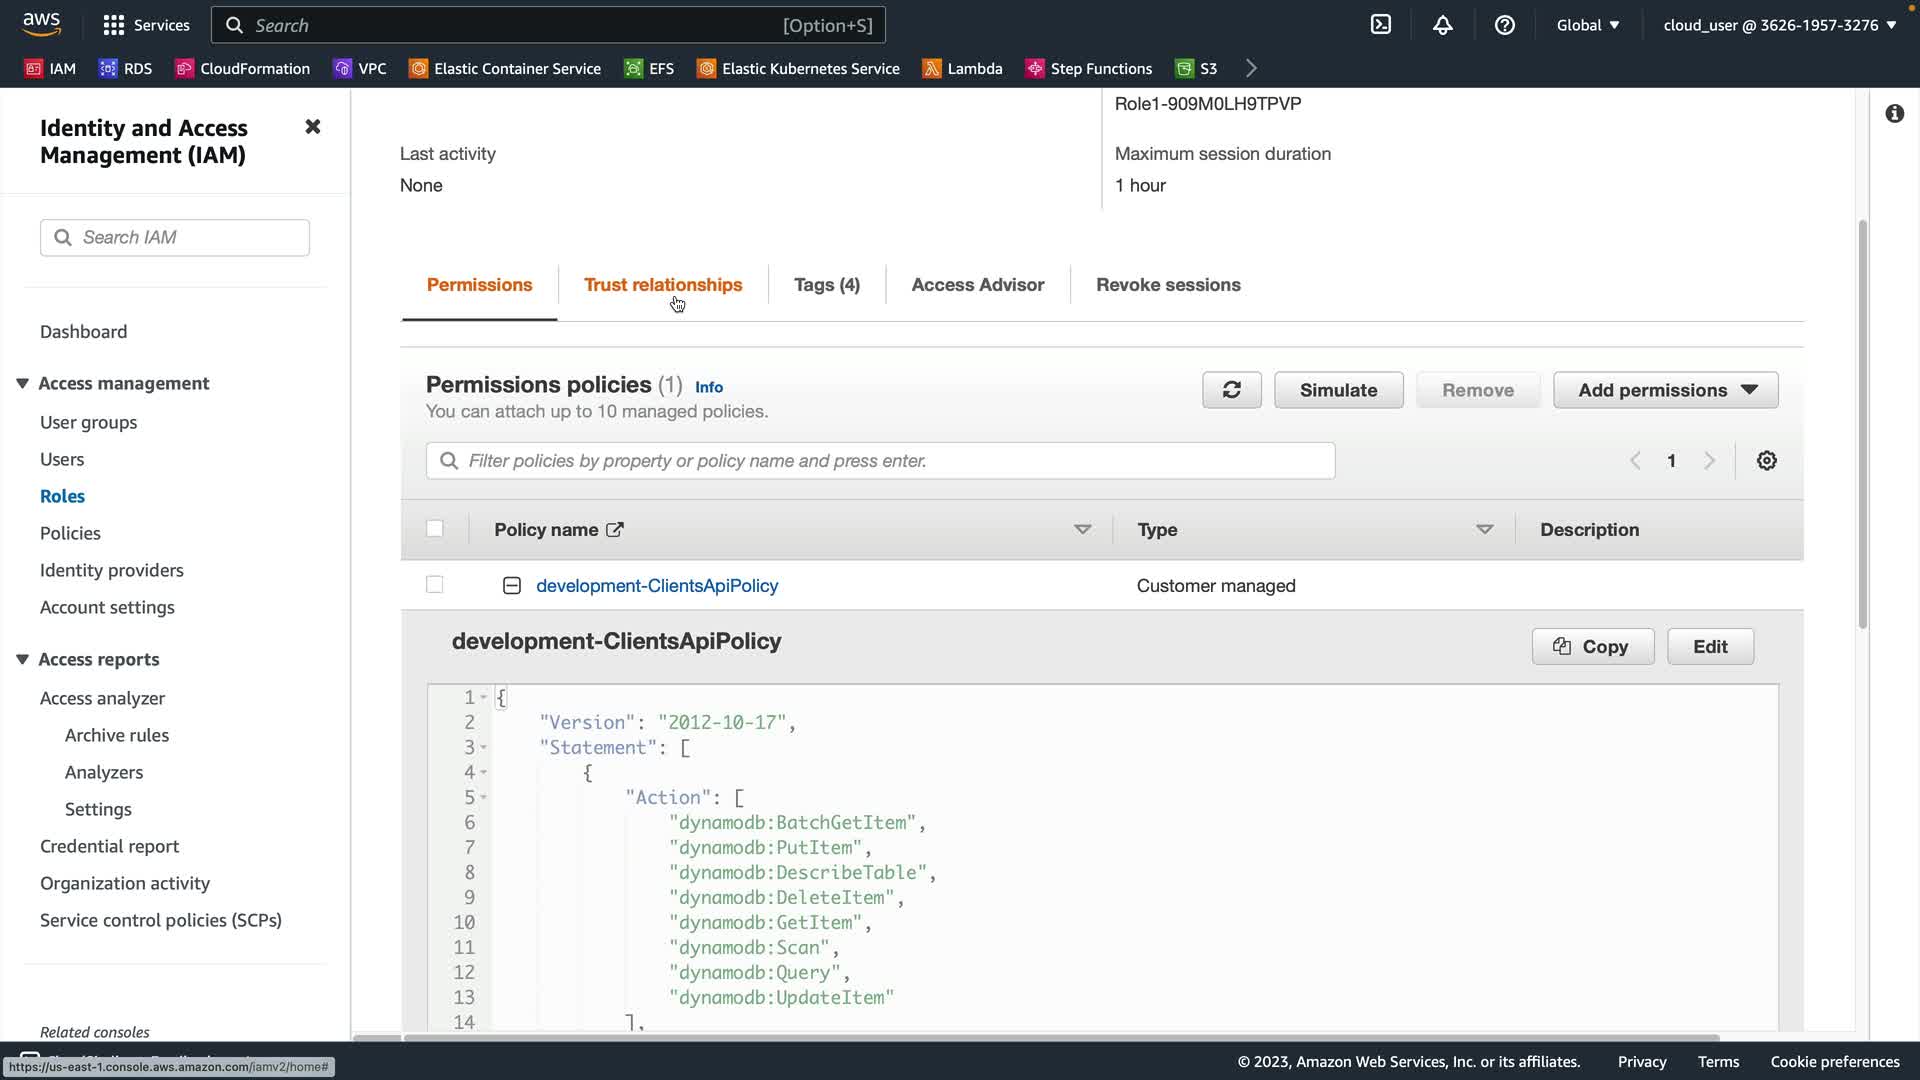This screenshot has width=1920, height=1080.
Task: Open the Access Advisor tab
Action: point(977,285)
